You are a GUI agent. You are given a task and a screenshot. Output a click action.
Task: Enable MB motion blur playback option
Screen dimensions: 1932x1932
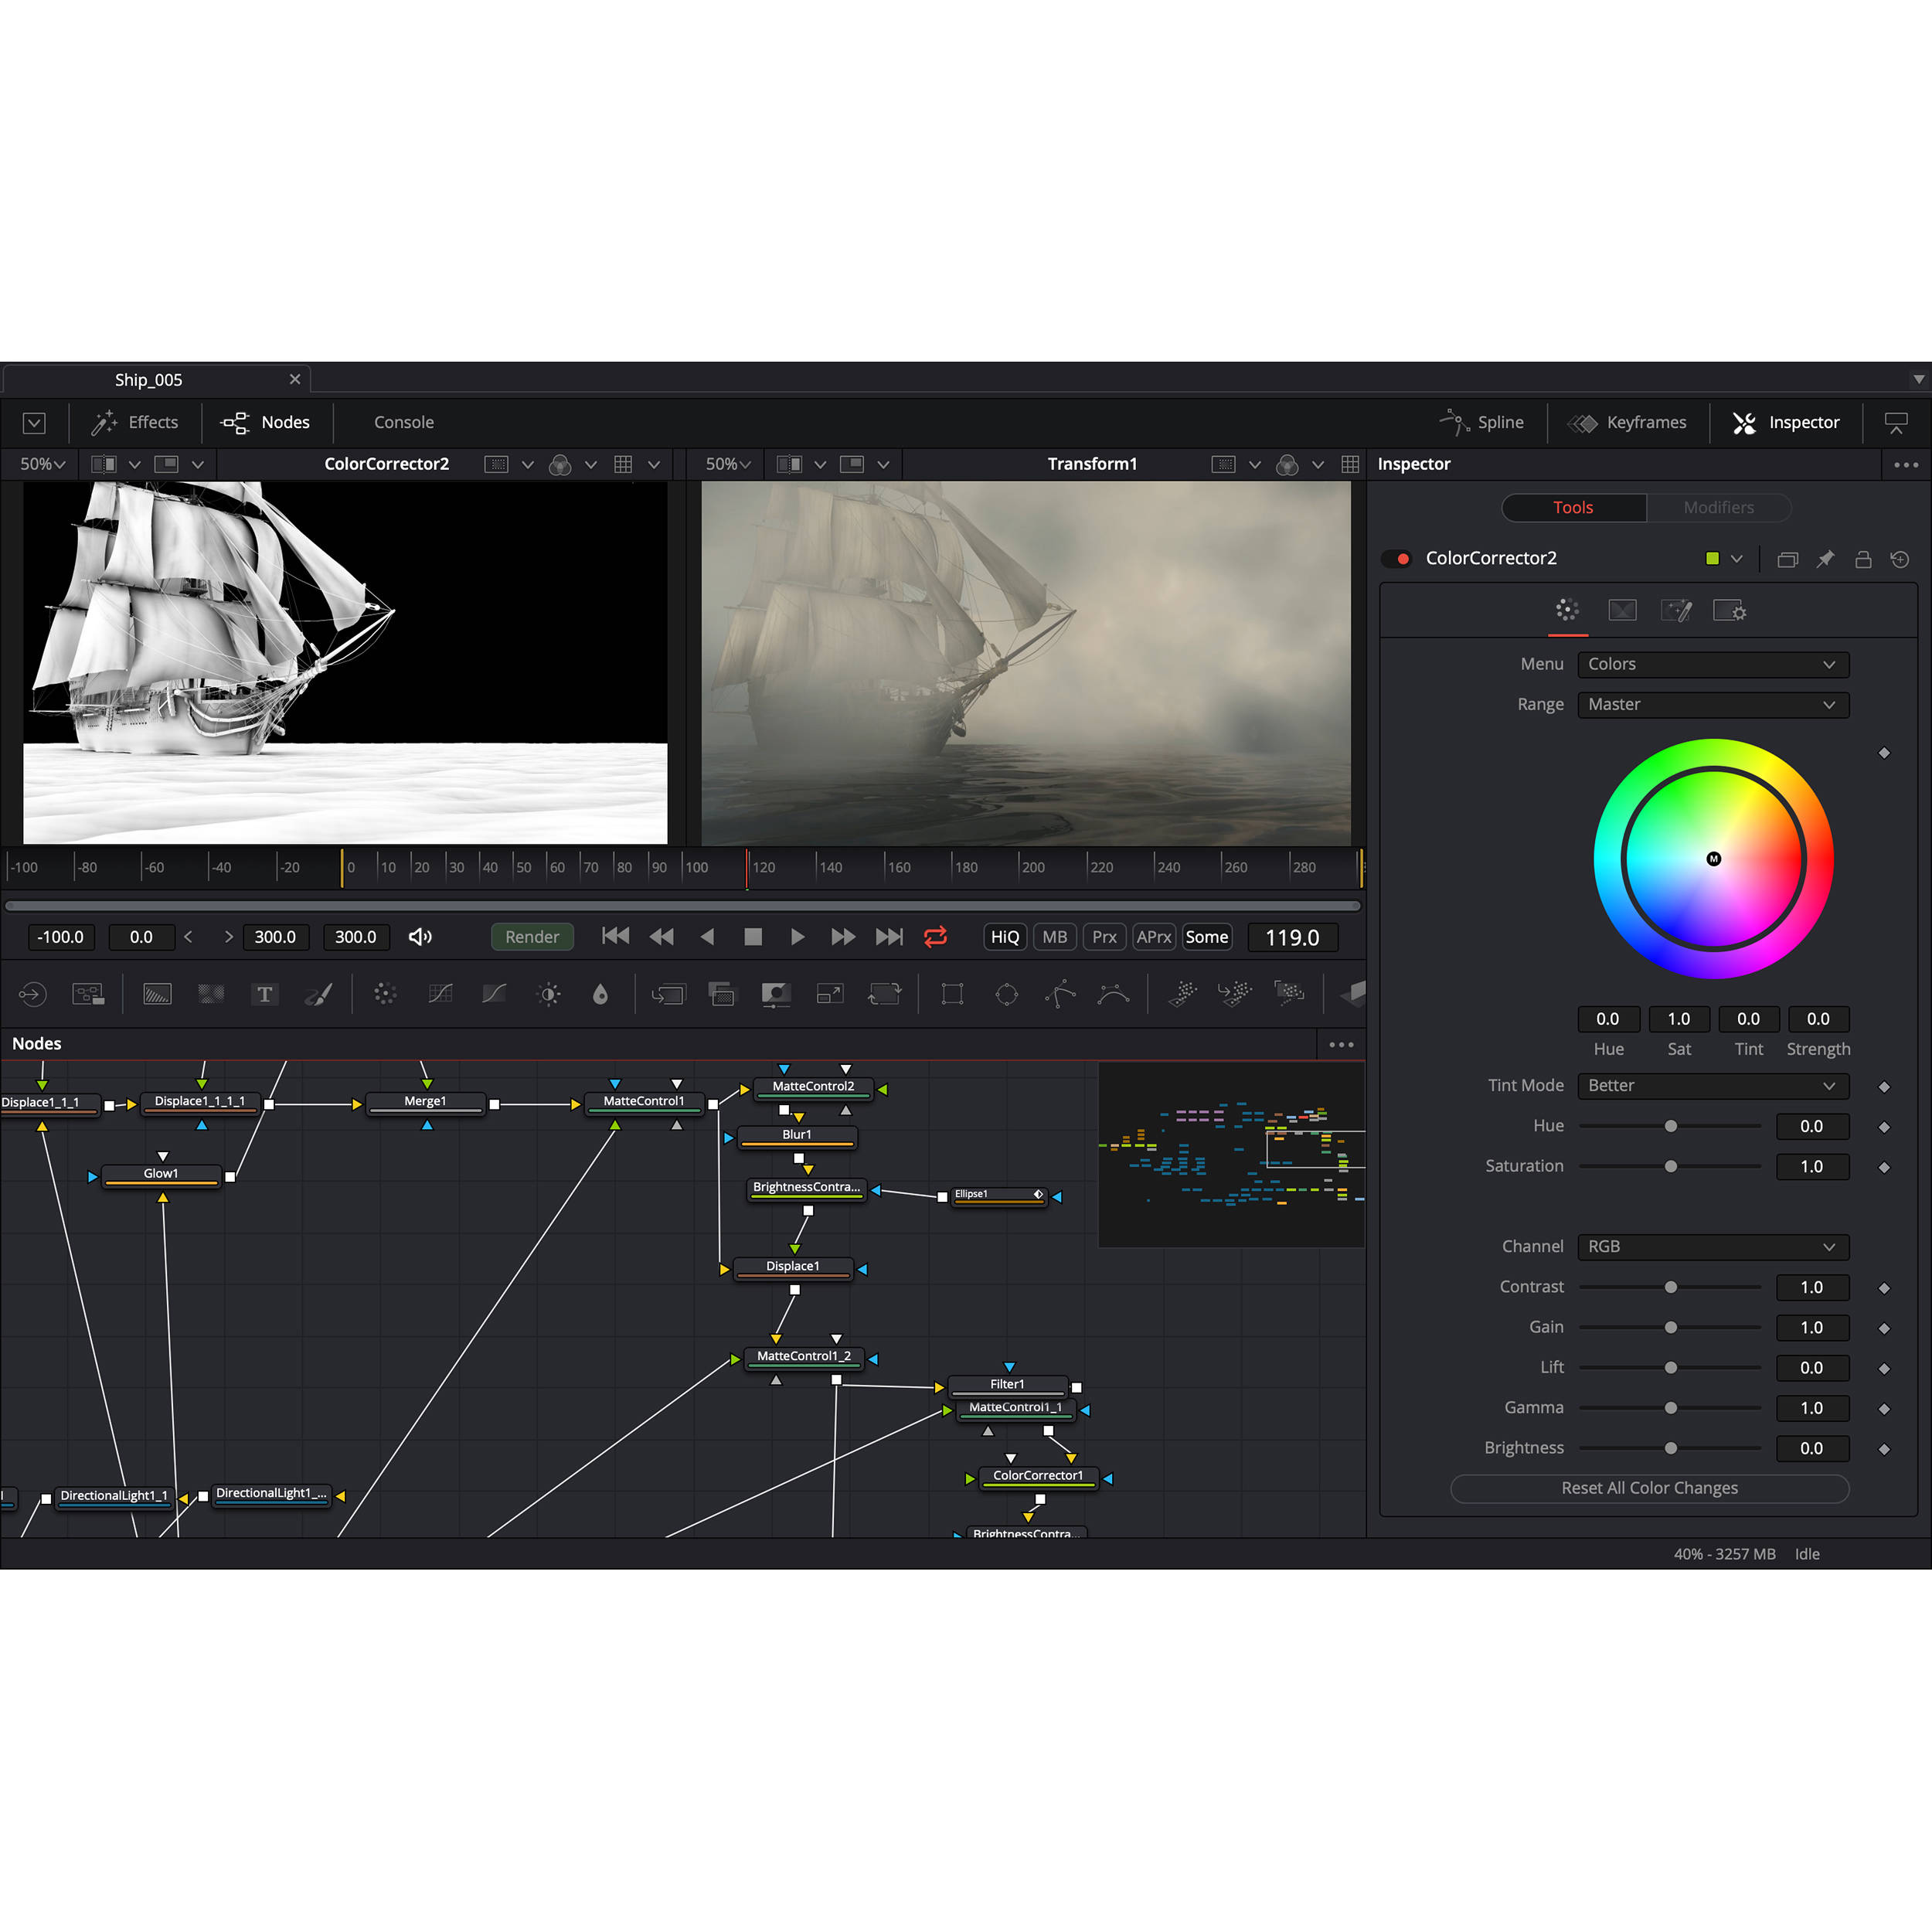click(1054, 937)
